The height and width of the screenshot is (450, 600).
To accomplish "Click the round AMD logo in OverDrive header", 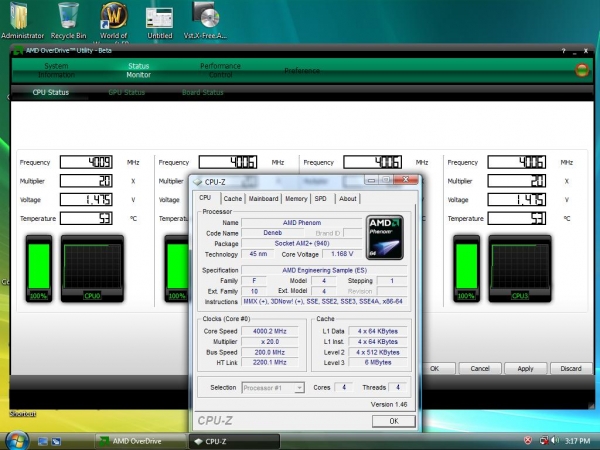I will (581, 70).
